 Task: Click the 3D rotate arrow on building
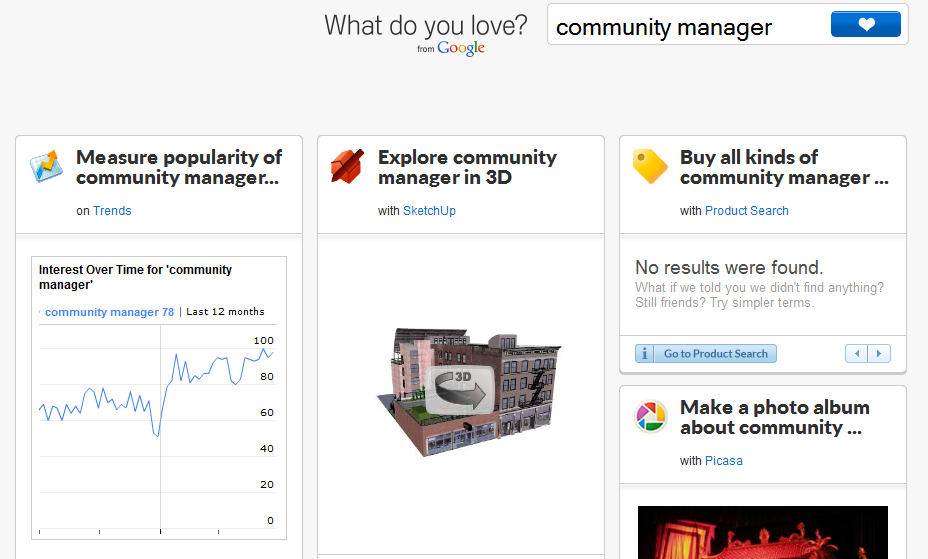pyautogui.click(x=460, y=389)
